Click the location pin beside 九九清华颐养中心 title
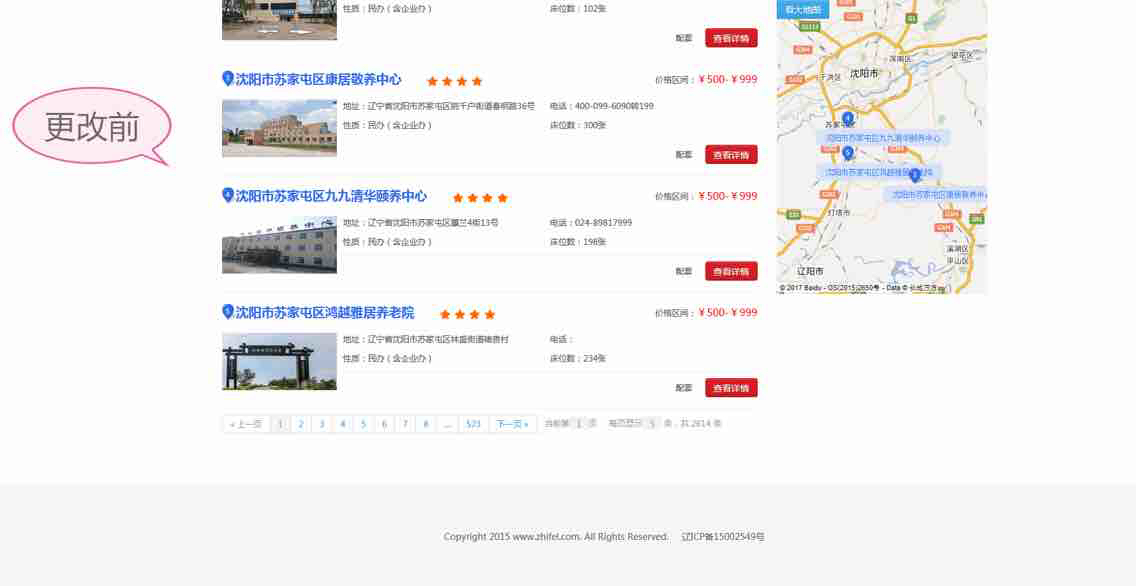Screen dimensions: 1136x586 pos(227,195)
